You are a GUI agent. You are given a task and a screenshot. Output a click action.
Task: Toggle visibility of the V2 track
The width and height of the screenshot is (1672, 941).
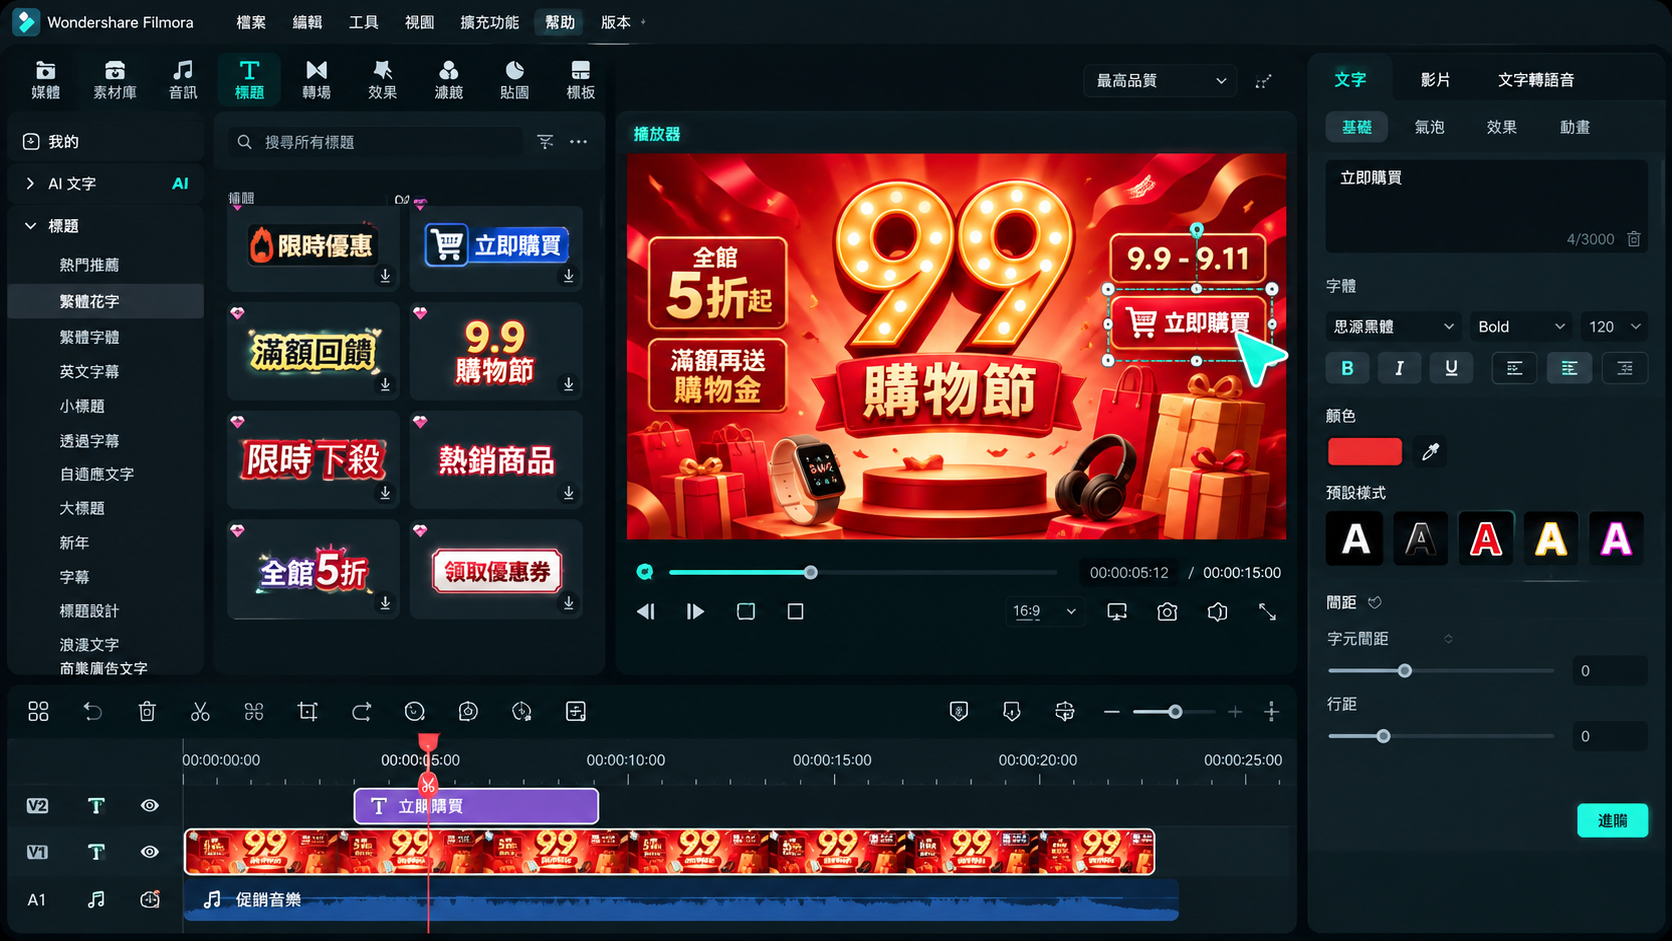149,805
